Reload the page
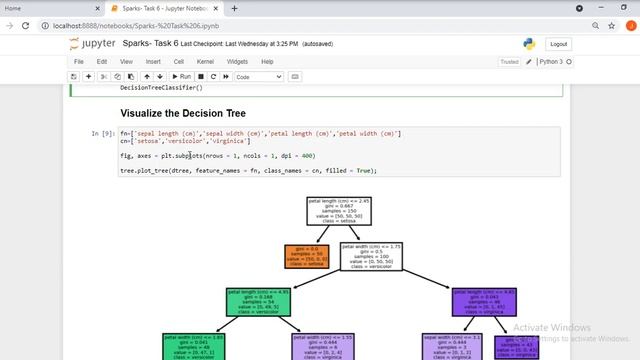640x360 pixels. [25, 26]
